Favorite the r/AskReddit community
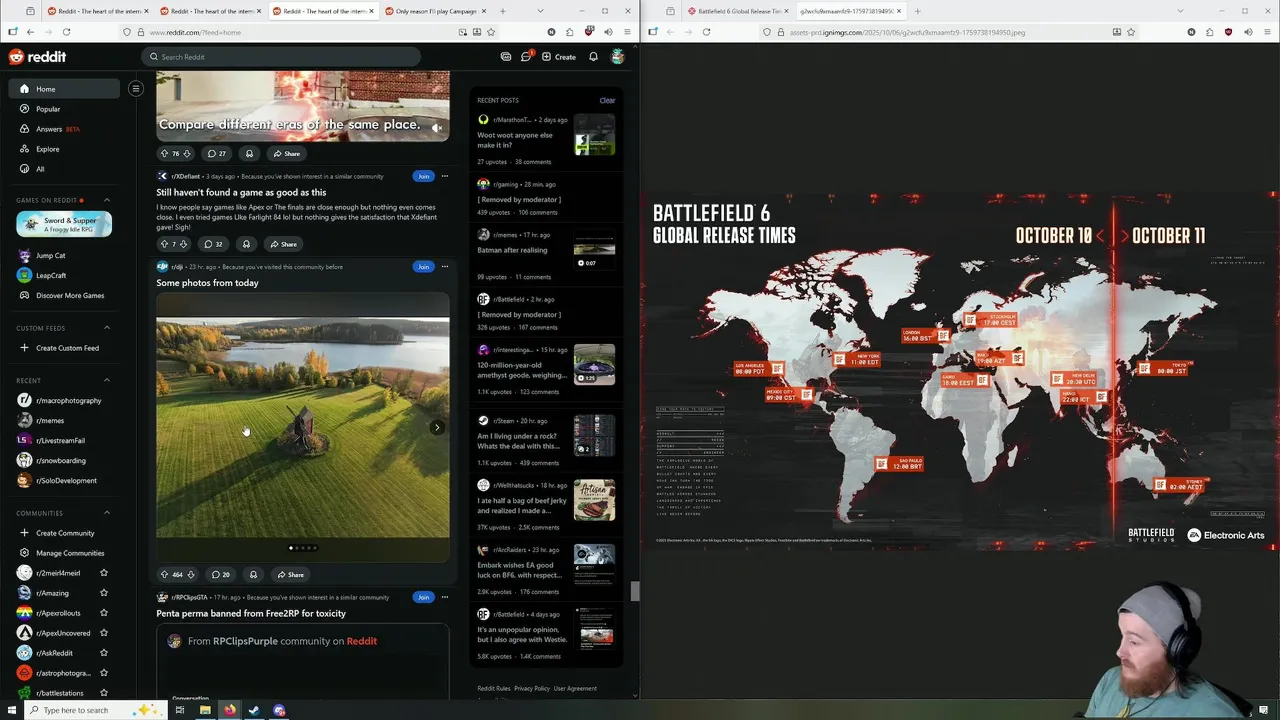The height and width of the screenshot is (720, 1280). point(104,653)
